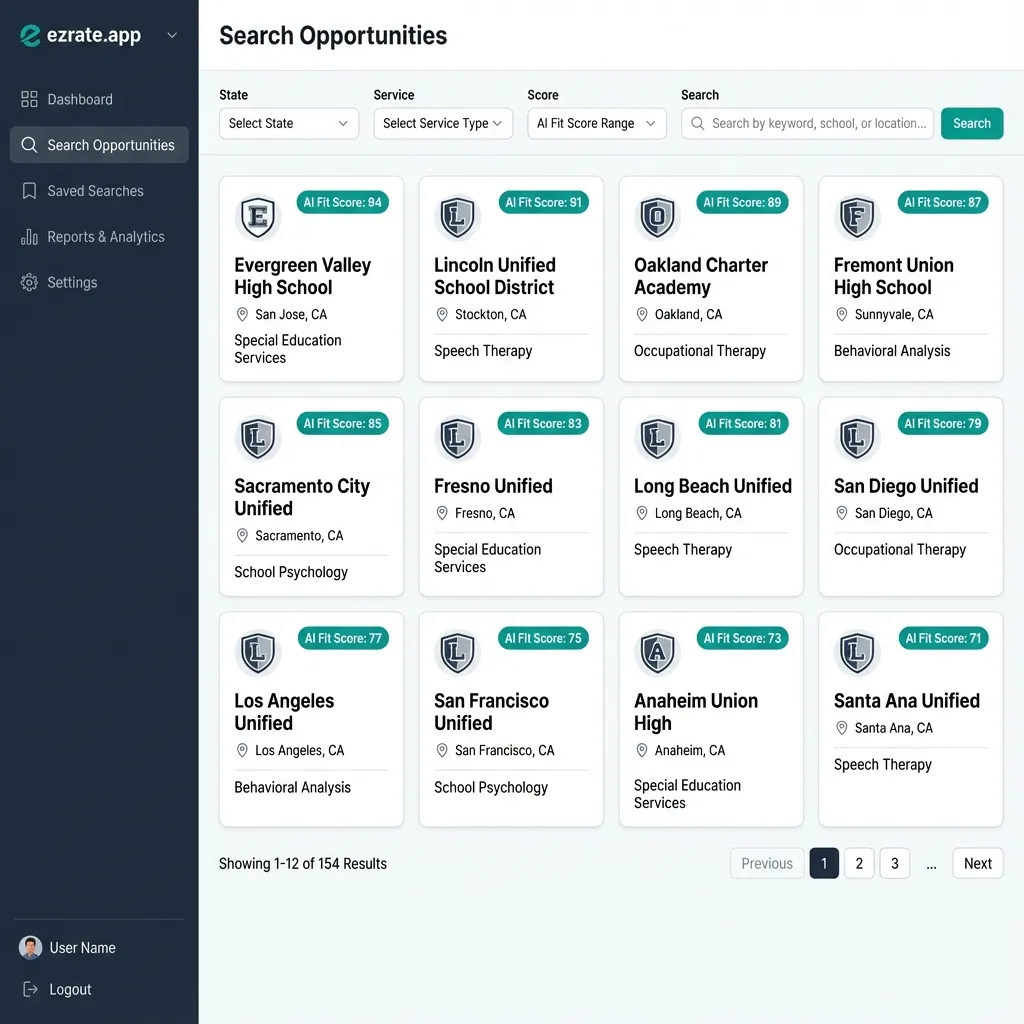Click Evergreen Valley's shield badge icon
1024x1024 pixels.
point(258,216)
